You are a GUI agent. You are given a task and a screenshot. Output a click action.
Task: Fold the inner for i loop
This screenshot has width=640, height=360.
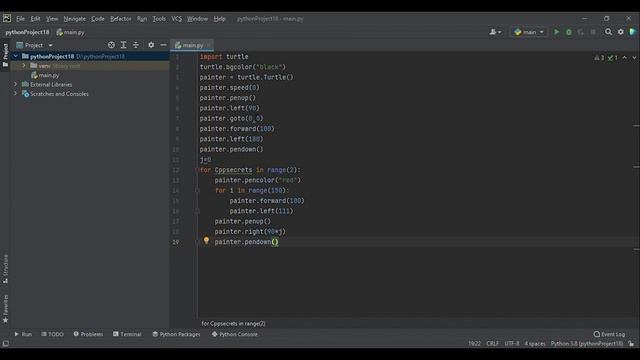point(198,190)
